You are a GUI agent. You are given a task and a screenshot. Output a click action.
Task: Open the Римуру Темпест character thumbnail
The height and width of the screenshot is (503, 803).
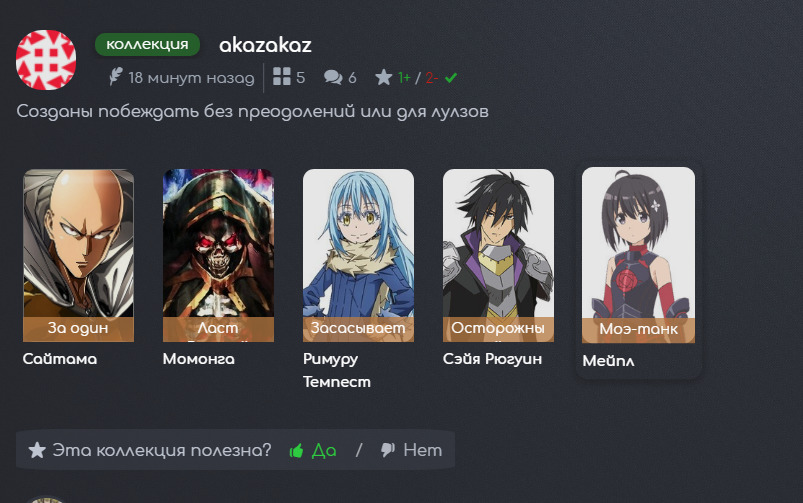tap(358, 255)
